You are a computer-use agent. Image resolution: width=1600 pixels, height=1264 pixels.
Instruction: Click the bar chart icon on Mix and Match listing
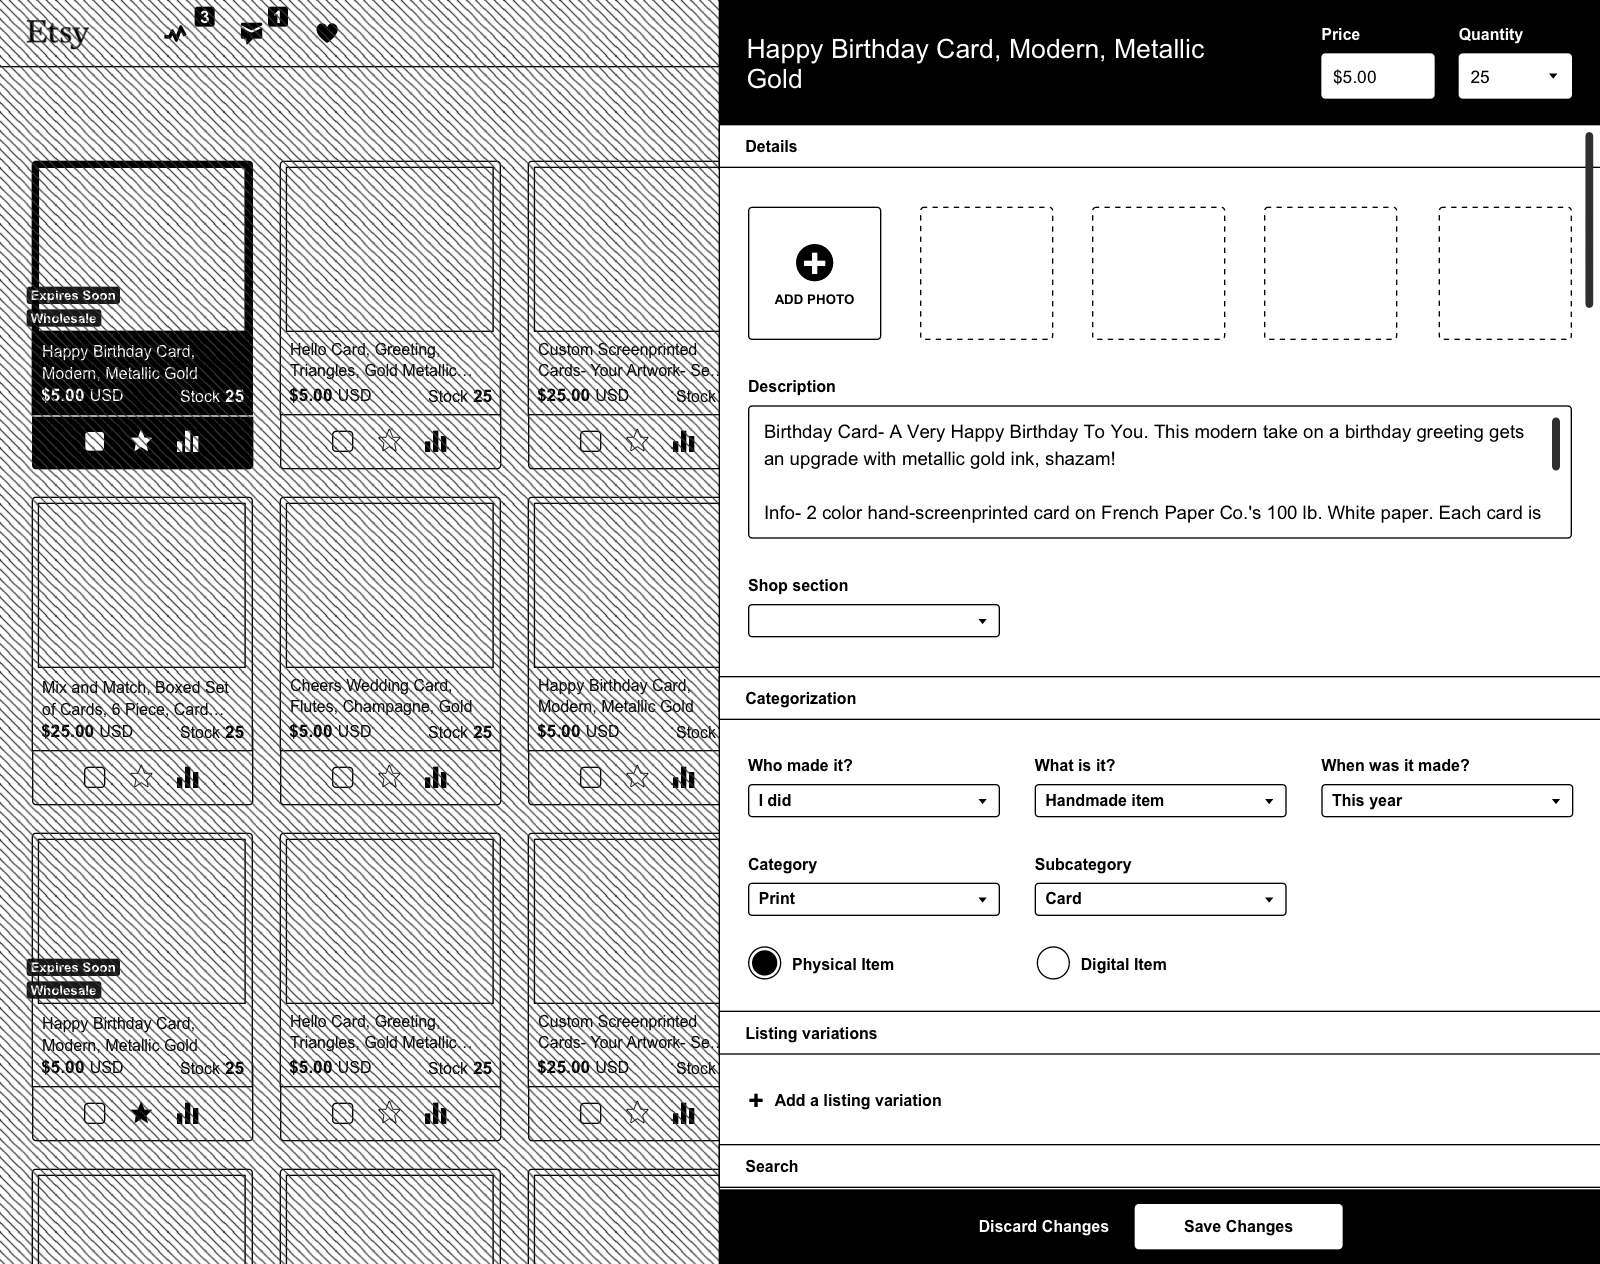(188, 776)
